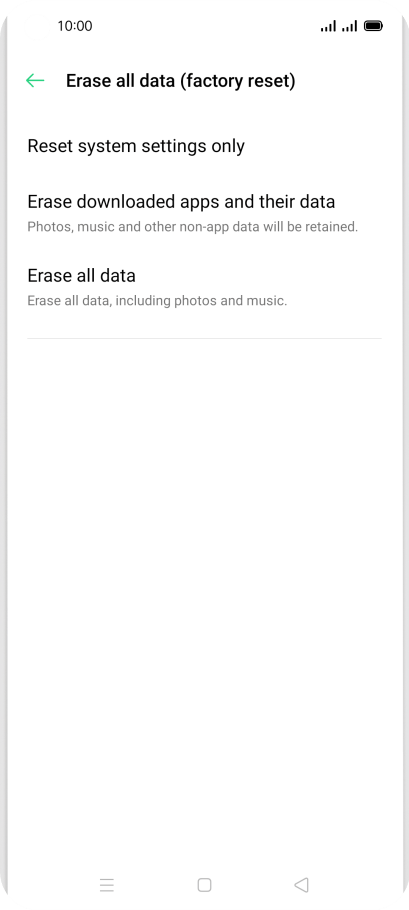The width and height of the screenshot is (409, 910).
Task: Tap the battery icon in status bar
Action: [x=373, y=26]
